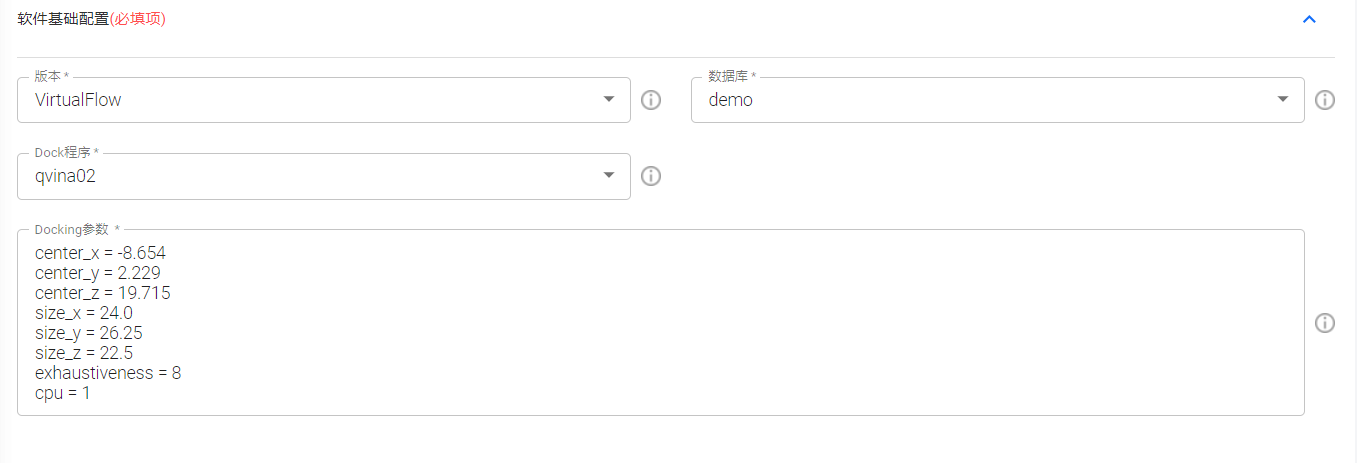Click the info icon beside 数据库 field
The height and width of the screenshot is (463, 1357).
pyautogui.click(x=1325, y=100)
